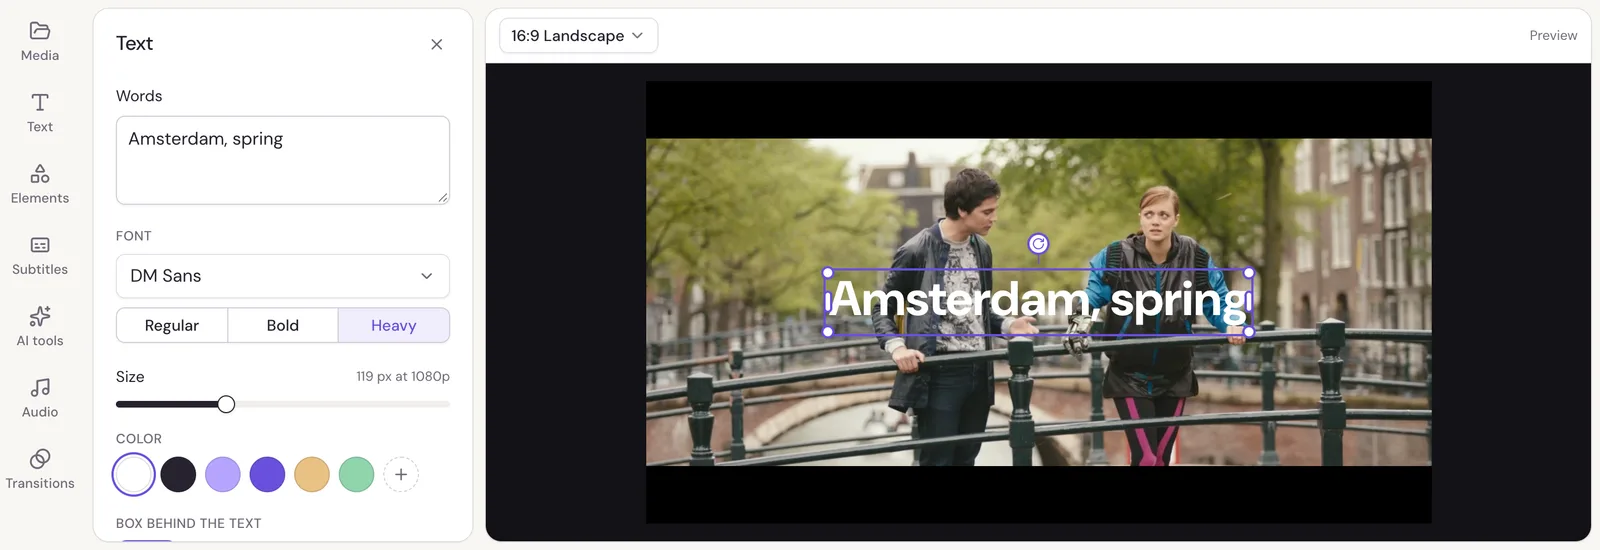1600x550 pixels.
Task: Open the Elements panel
Action: [40, 185]
